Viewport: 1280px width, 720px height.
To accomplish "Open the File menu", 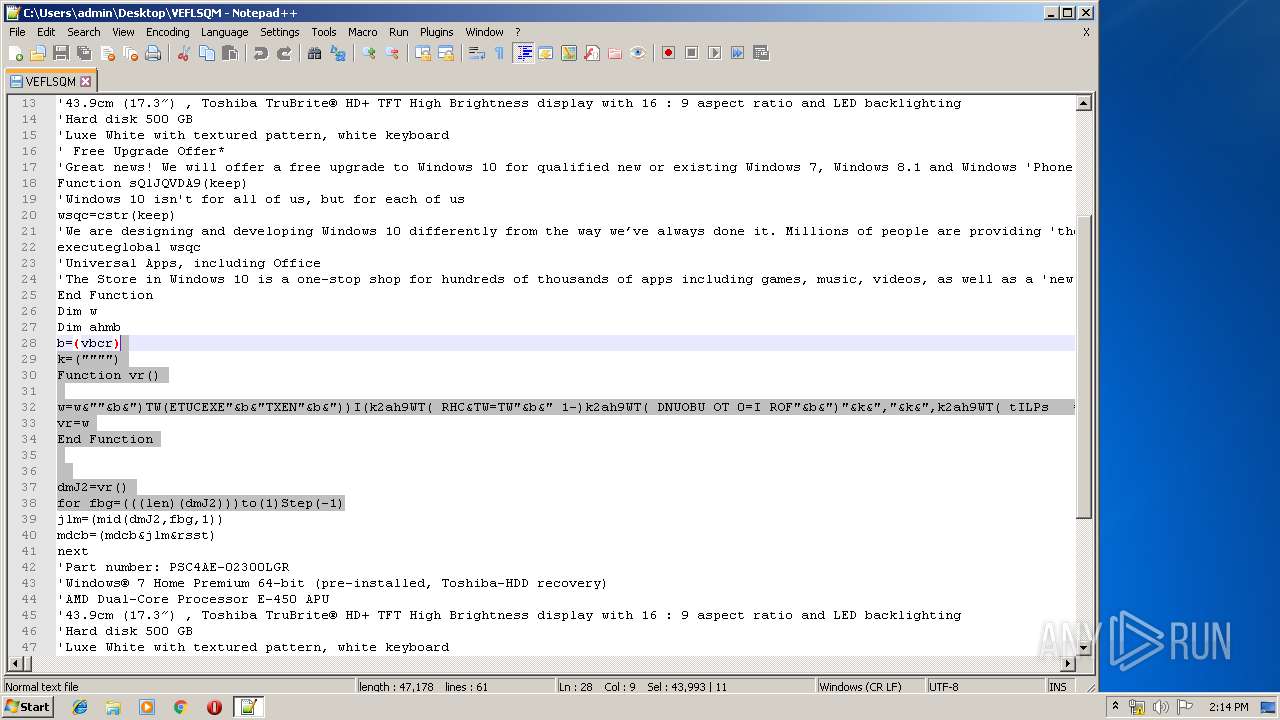I will coord(17,32).
